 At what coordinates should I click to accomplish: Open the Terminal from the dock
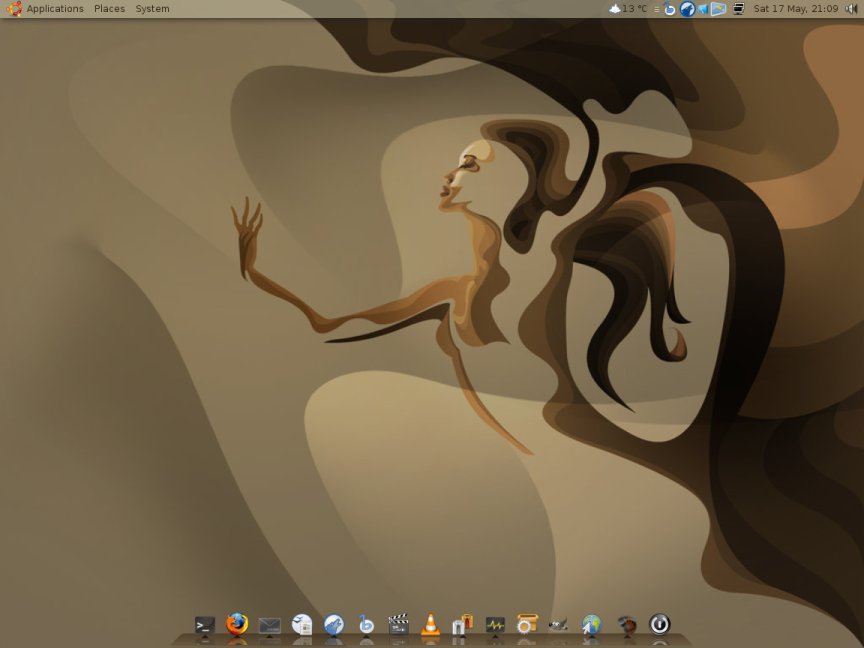click(x=205, y=625)
